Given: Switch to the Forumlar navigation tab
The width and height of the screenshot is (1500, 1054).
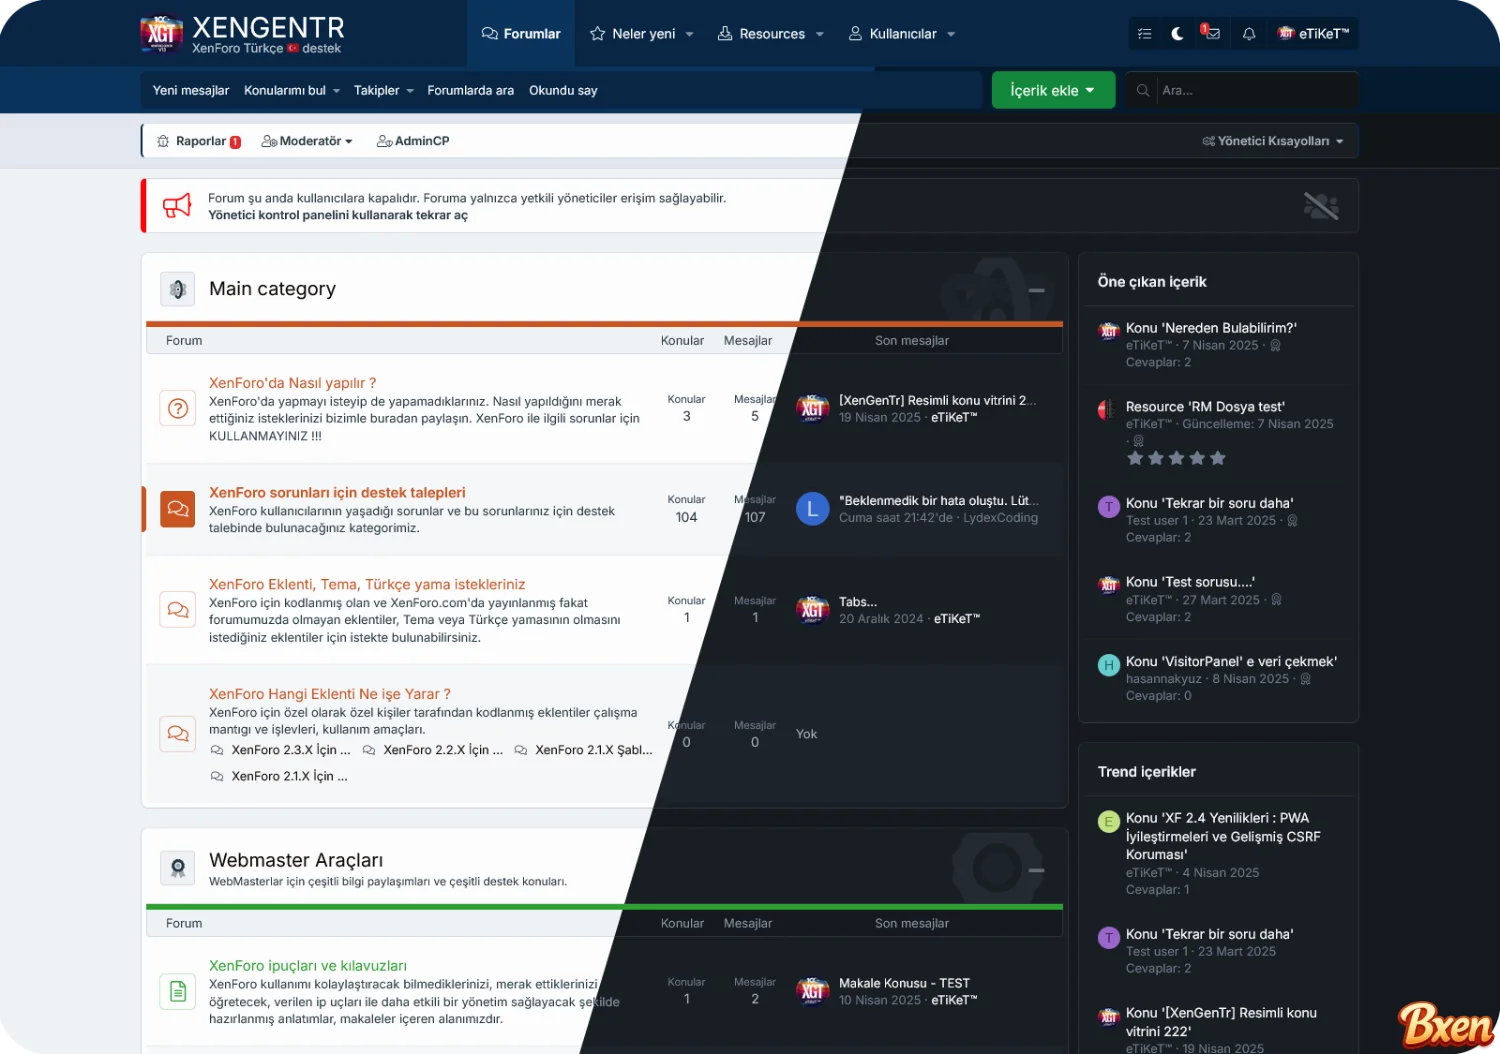Looking at the screenshot, I should pos(521,34).
